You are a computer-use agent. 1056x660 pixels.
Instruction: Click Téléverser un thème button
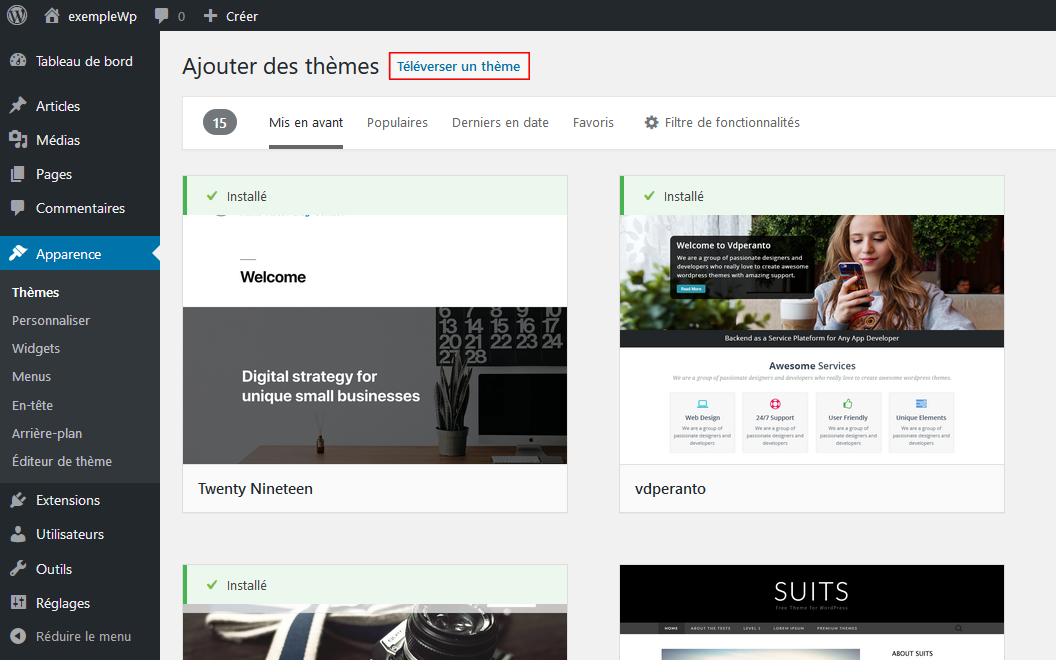click(x=459, y=66)
